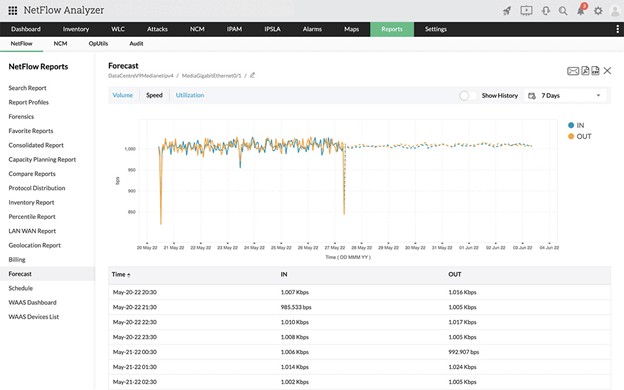Edit the interface name pencil icon
624x390 pixels.
(252, 75)
